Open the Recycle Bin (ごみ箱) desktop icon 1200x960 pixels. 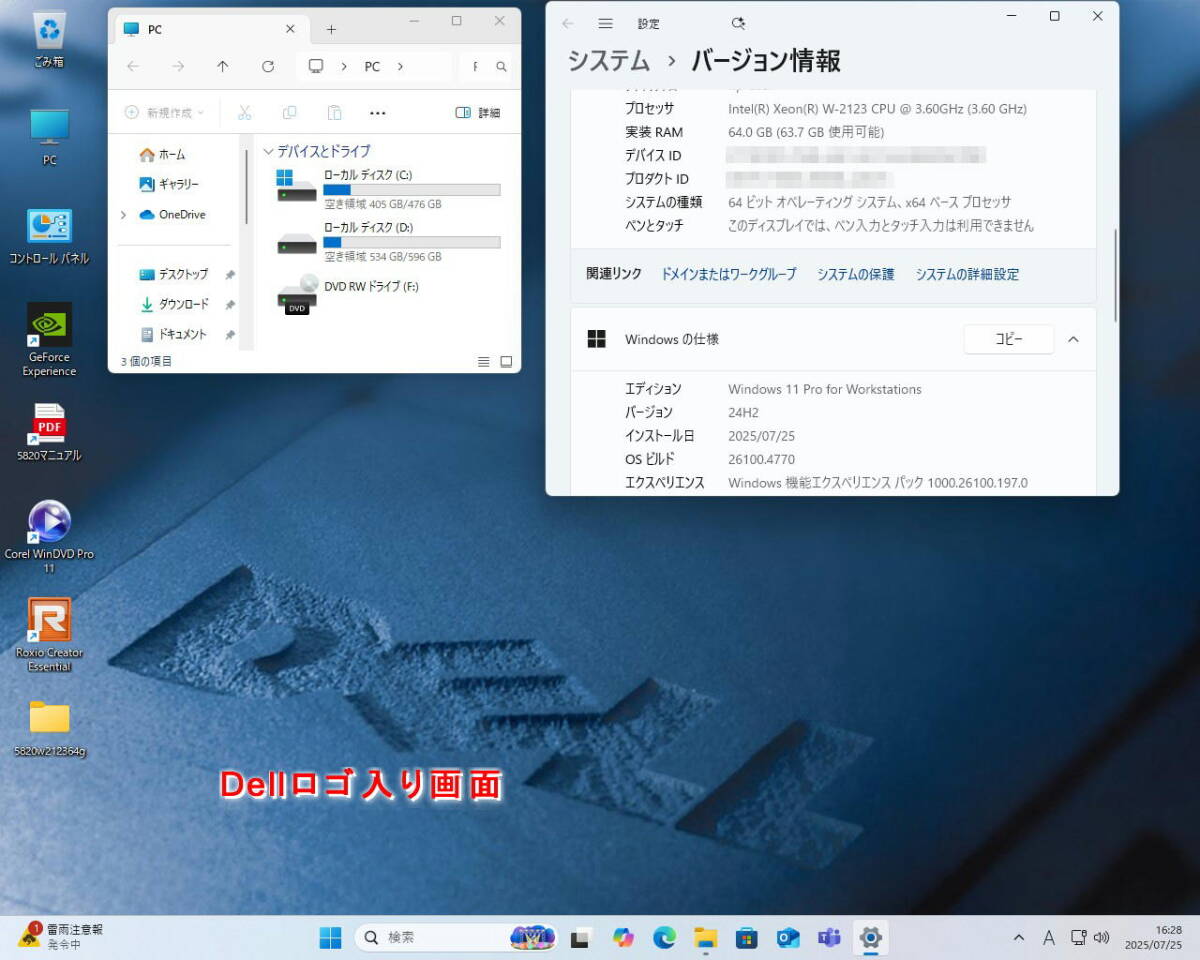click(x=49, y=40)
